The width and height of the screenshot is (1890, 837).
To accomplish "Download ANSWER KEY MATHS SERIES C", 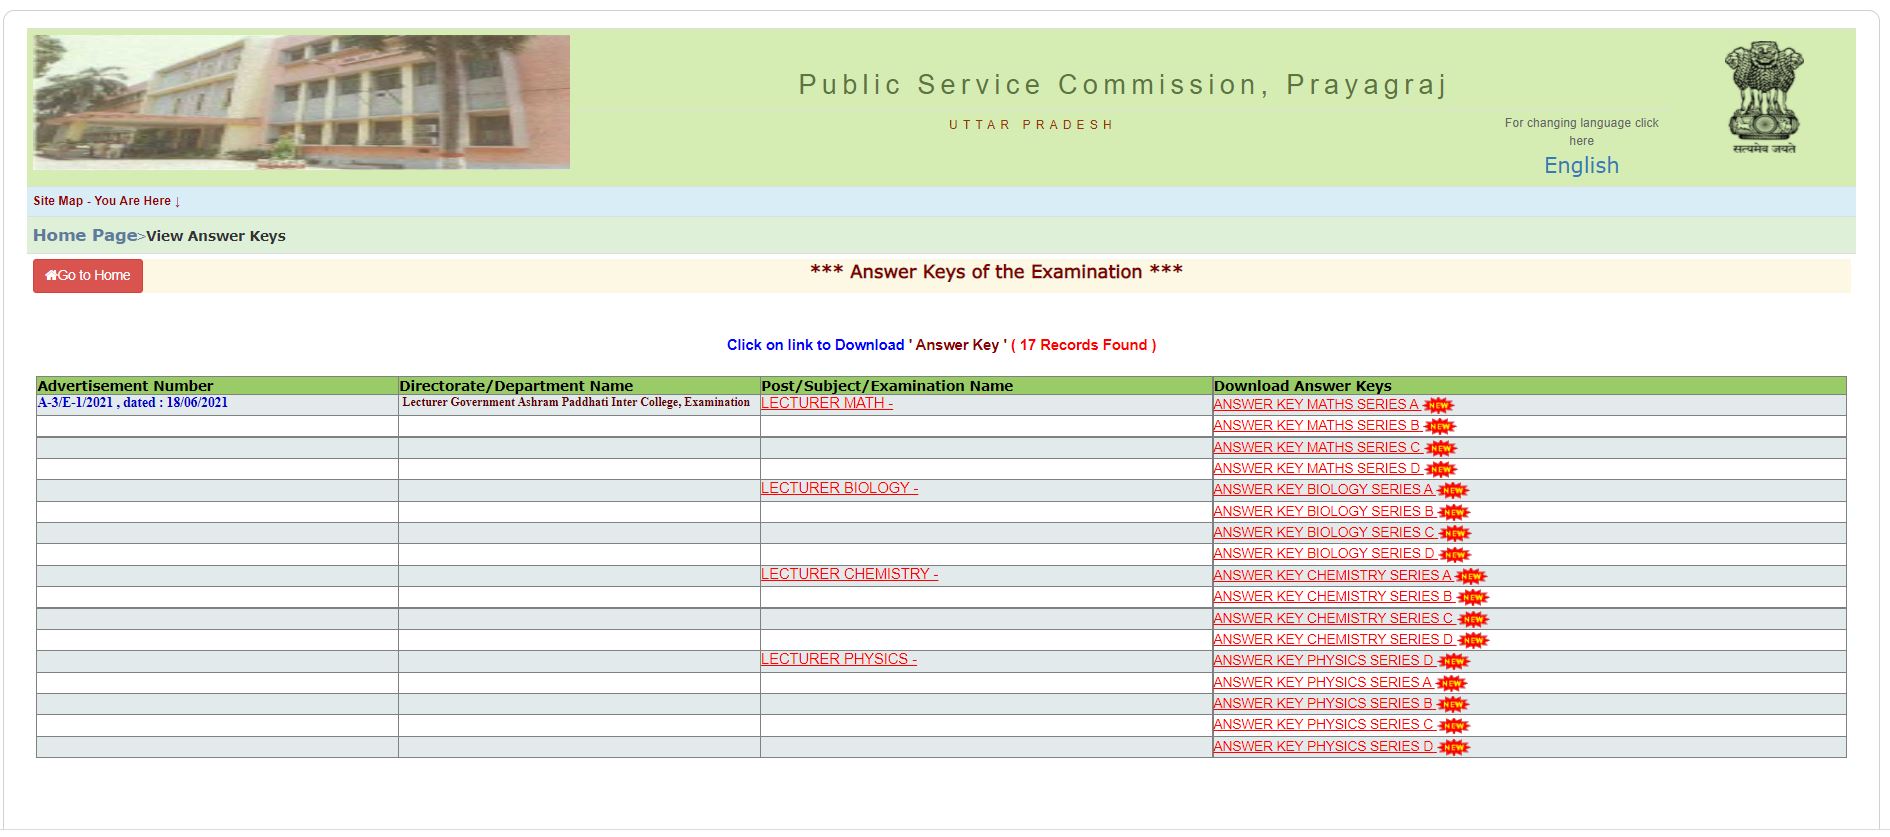I will click(1317, 447).
